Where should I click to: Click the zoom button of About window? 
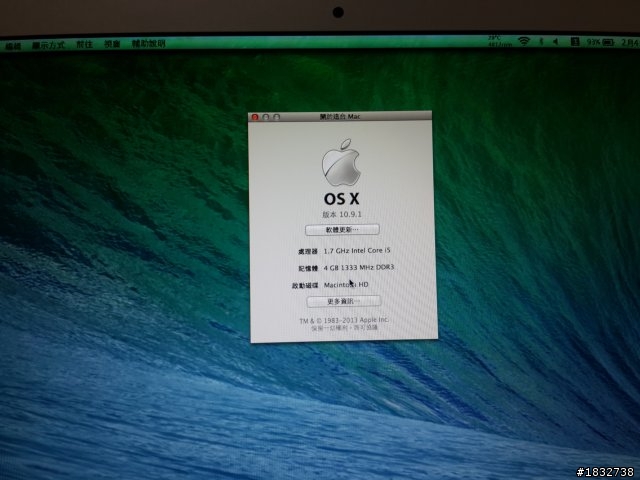pos(276,117)
